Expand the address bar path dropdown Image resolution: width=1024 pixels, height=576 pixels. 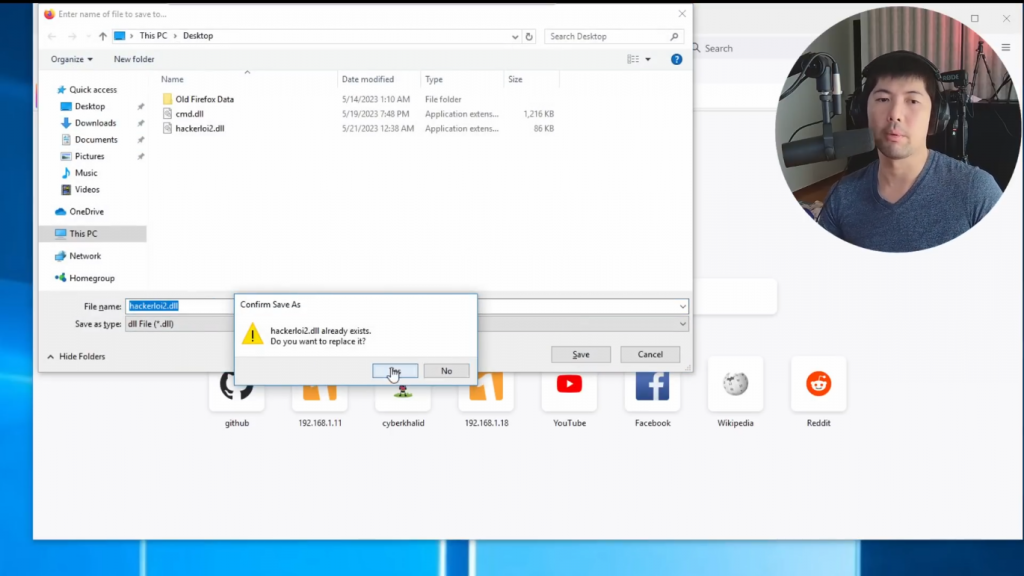(514, 36)
